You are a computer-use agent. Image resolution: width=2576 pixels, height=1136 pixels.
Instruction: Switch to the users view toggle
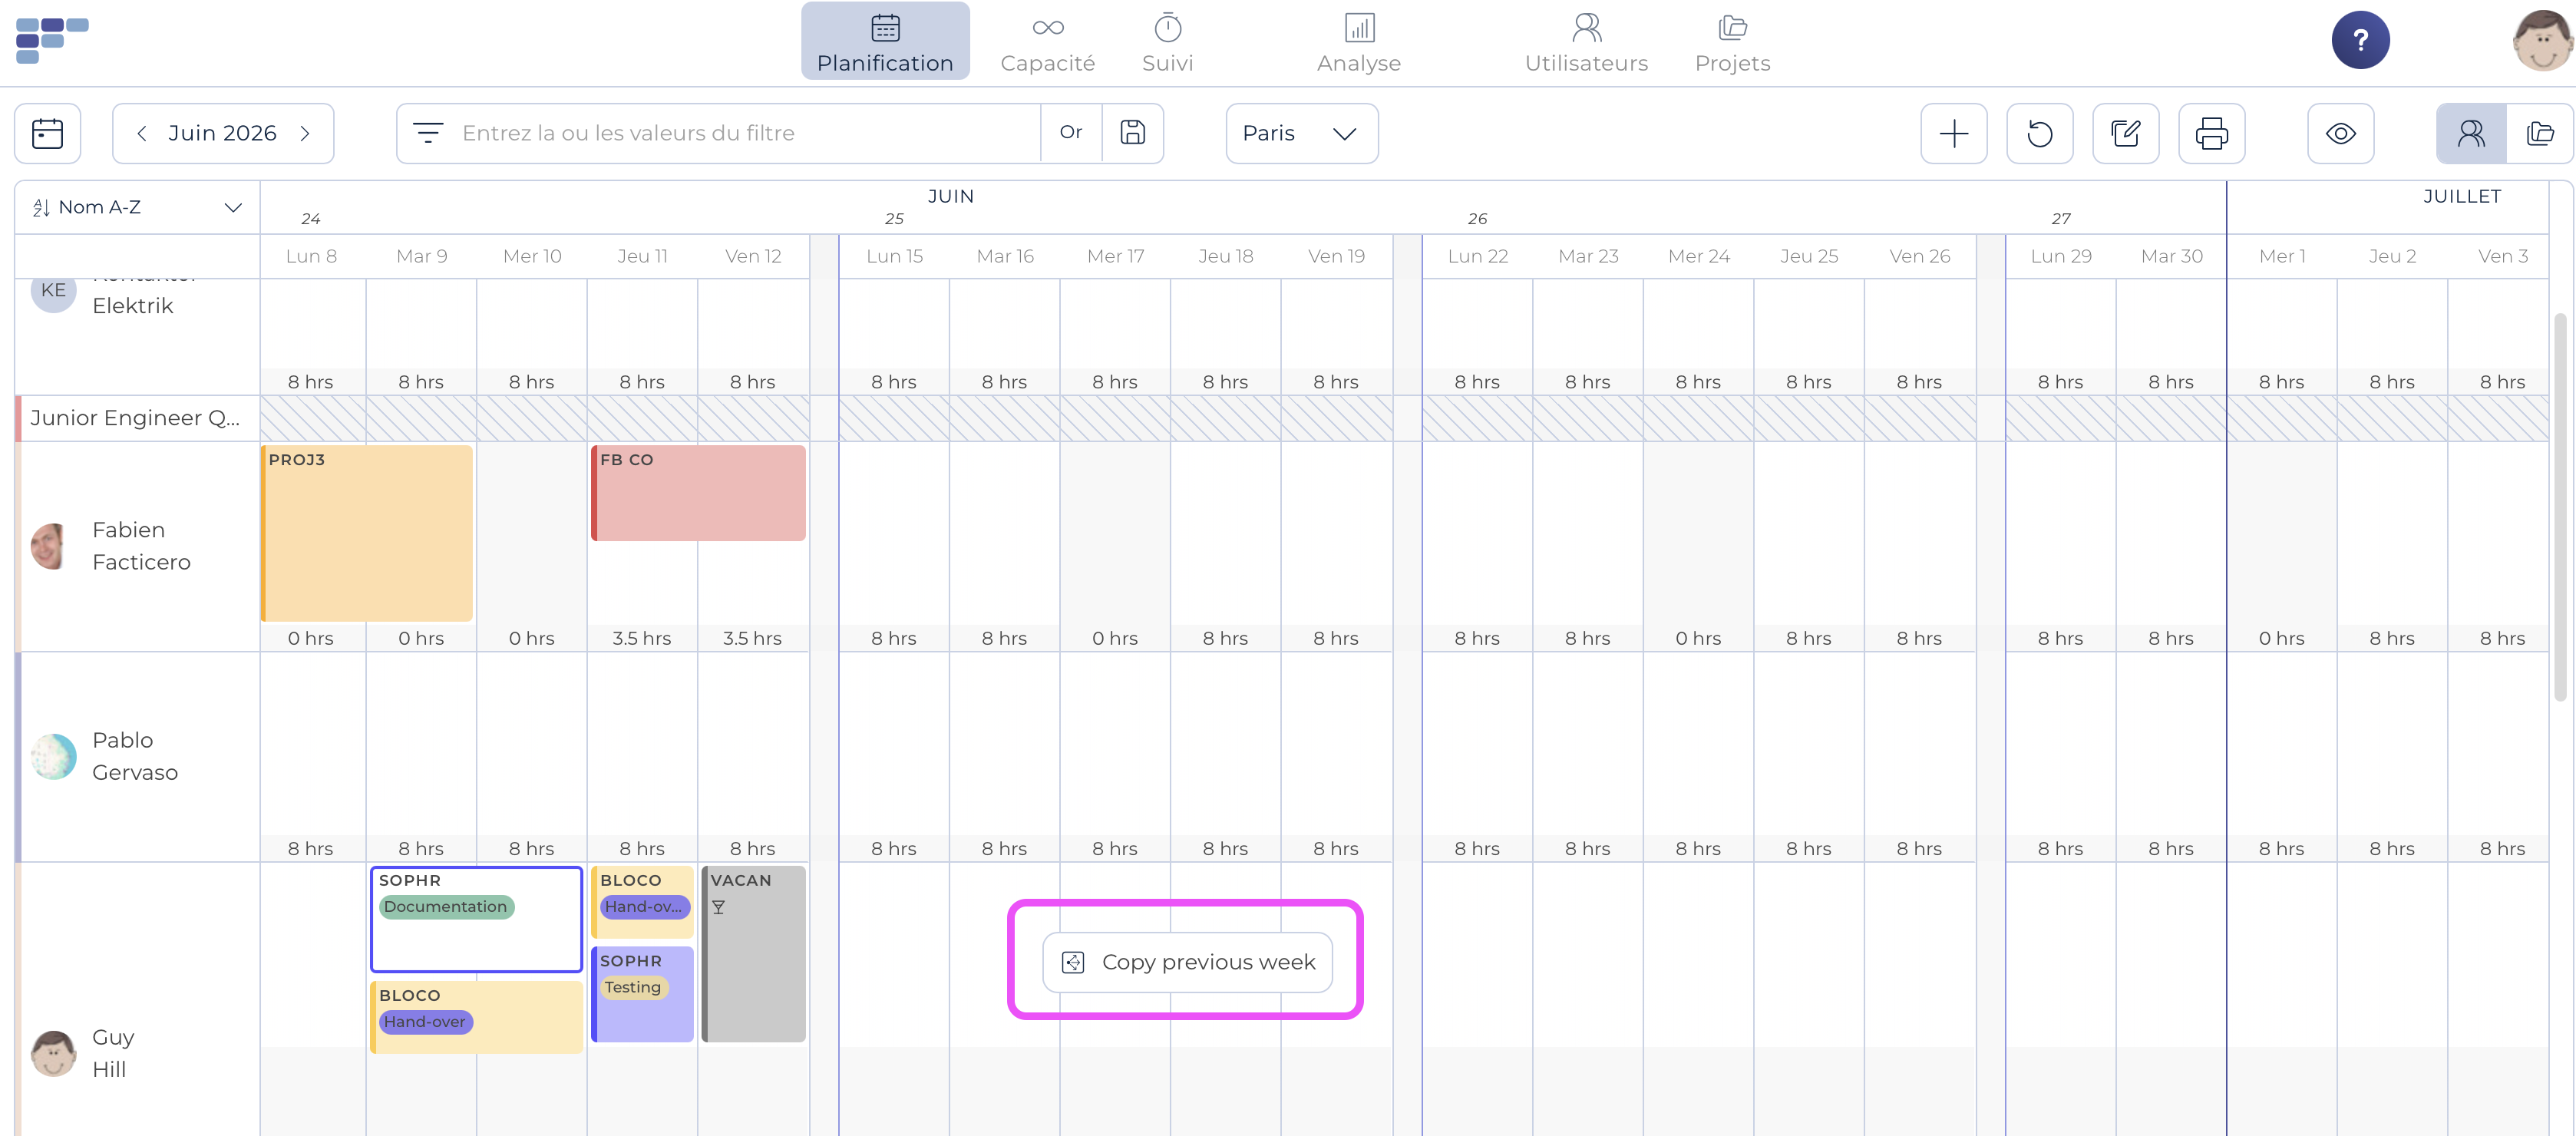coord(2471,133)
